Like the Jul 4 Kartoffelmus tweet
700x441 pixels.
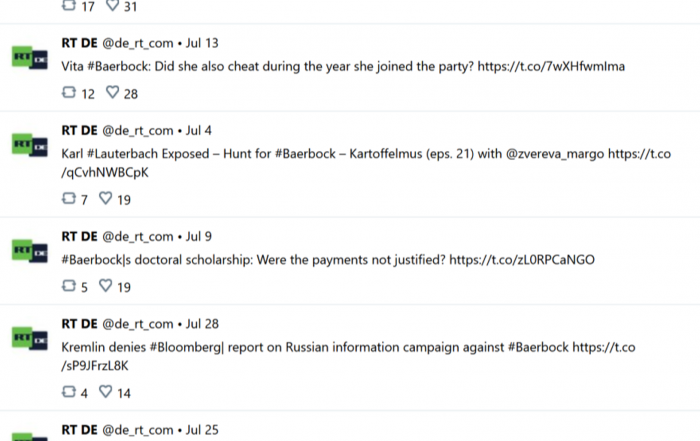point(105,198)
